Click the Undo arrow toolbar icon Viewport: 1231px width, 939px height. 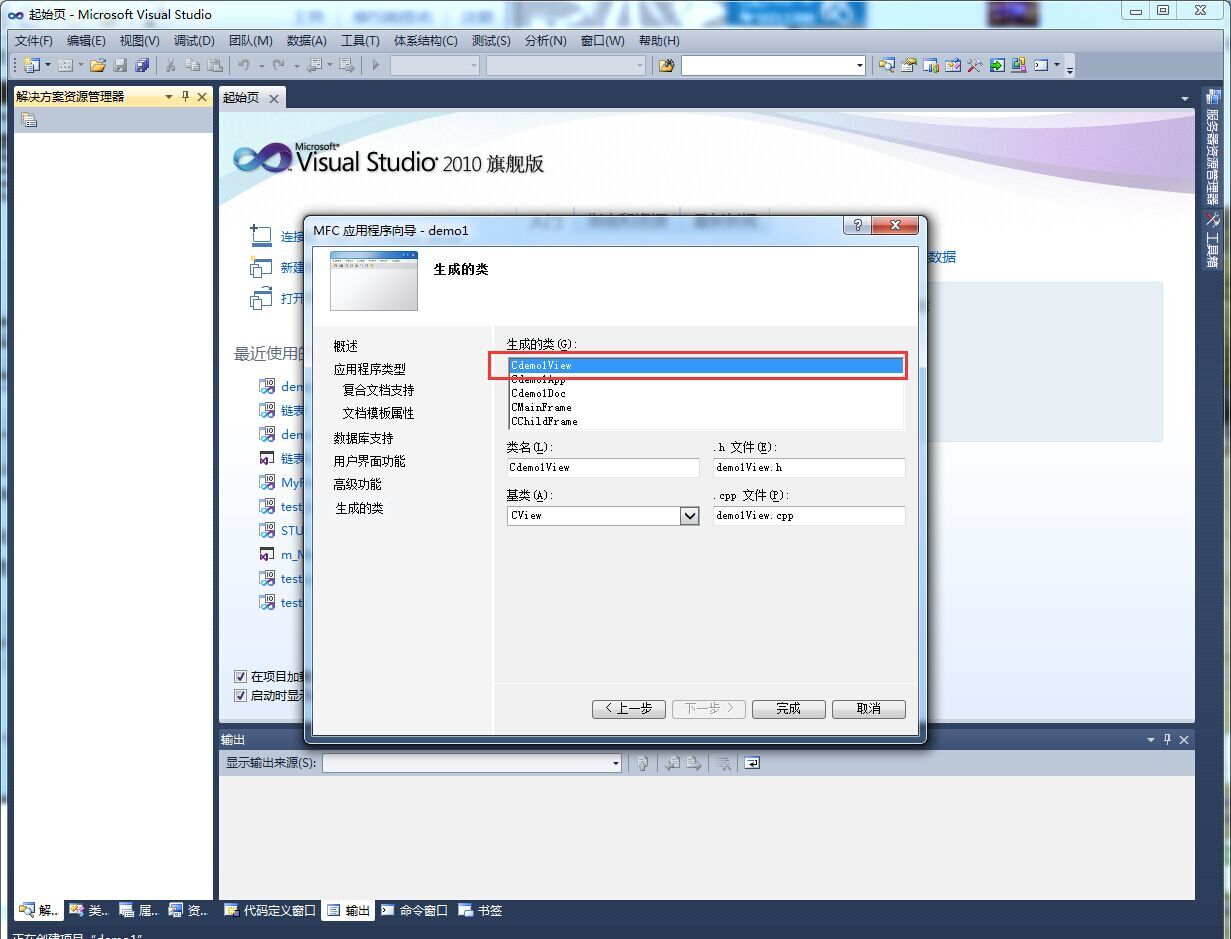(243, 65)
